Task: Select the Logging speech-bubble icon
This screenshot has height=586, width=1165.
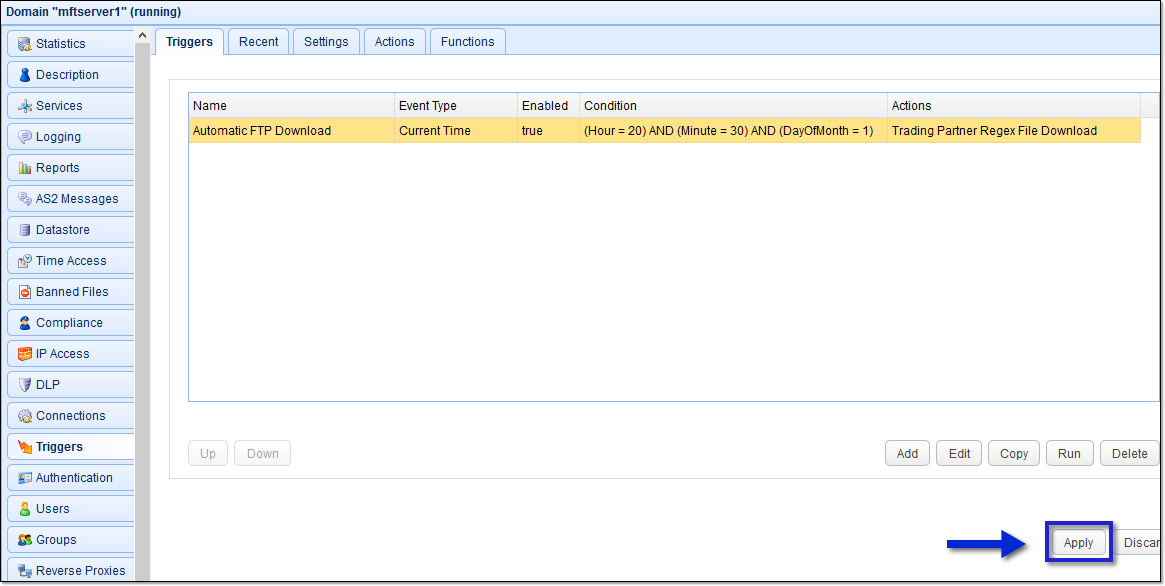Action: coord(25,137)
